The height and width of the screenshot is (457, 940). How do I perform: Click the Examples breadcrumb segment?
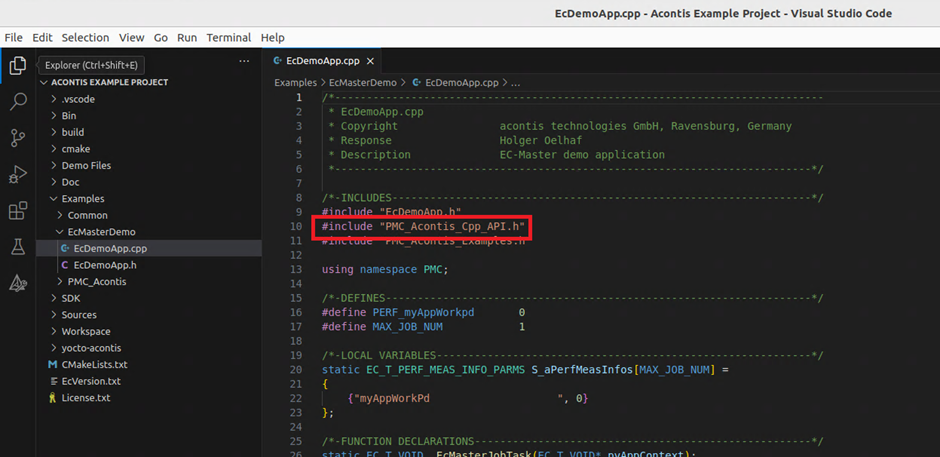(x=295, y=82)
